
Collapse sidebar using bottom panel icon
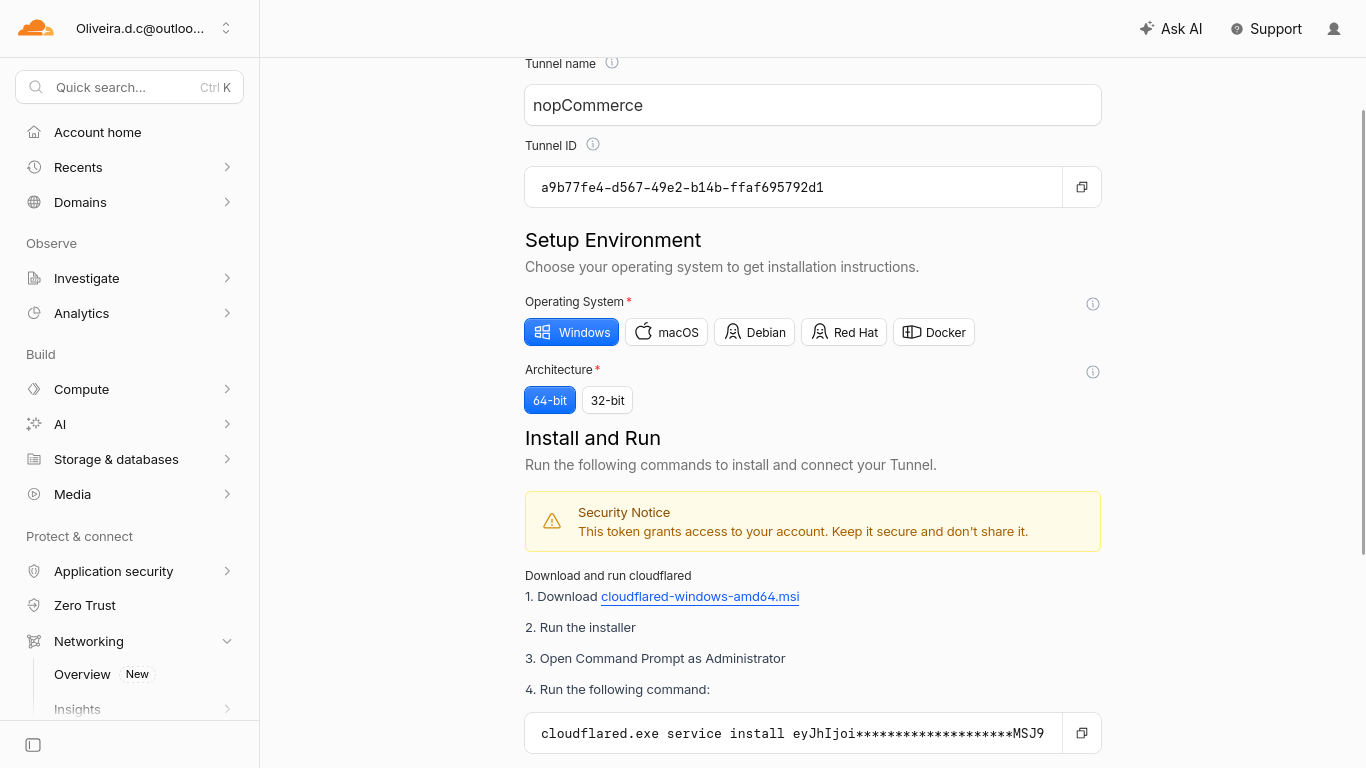pos(33,745)
